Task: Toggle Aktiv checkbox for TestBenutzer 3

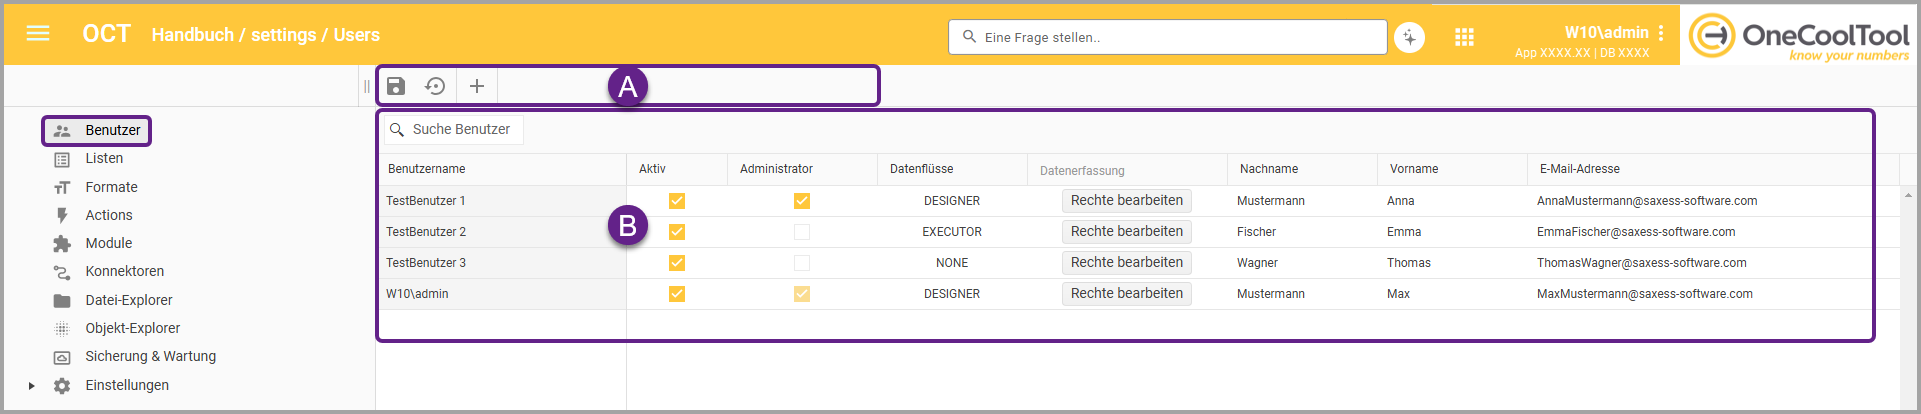Action: pyautogui.click(x=677, y=263)
